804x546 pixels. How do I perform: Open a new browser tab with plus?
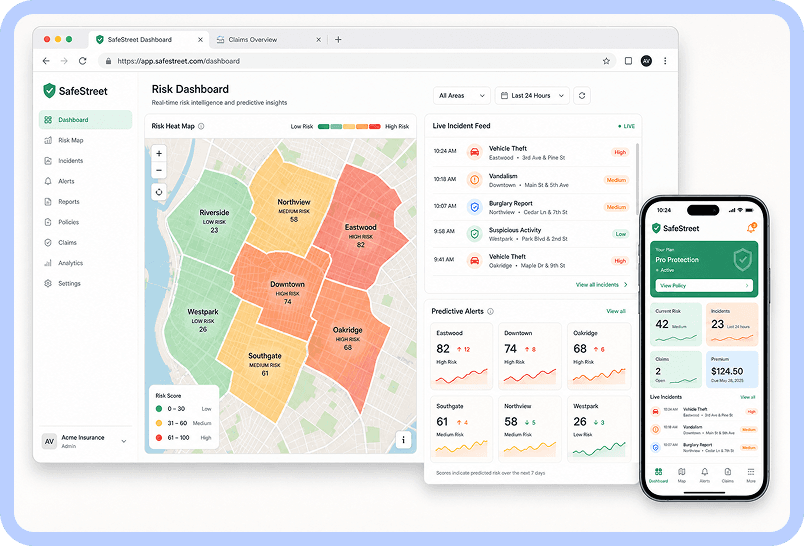[338, 39]
